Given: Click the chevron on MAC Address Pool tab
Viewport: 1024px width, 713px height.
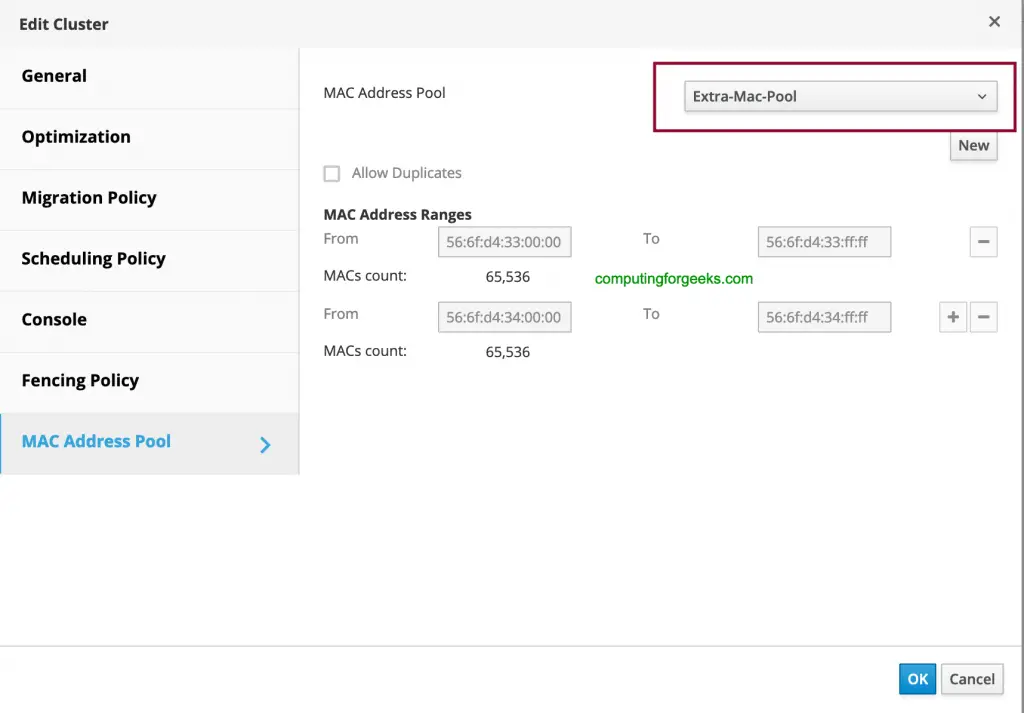Looking at the screenshot, I should pyautogui.click(x=264, y=445).
